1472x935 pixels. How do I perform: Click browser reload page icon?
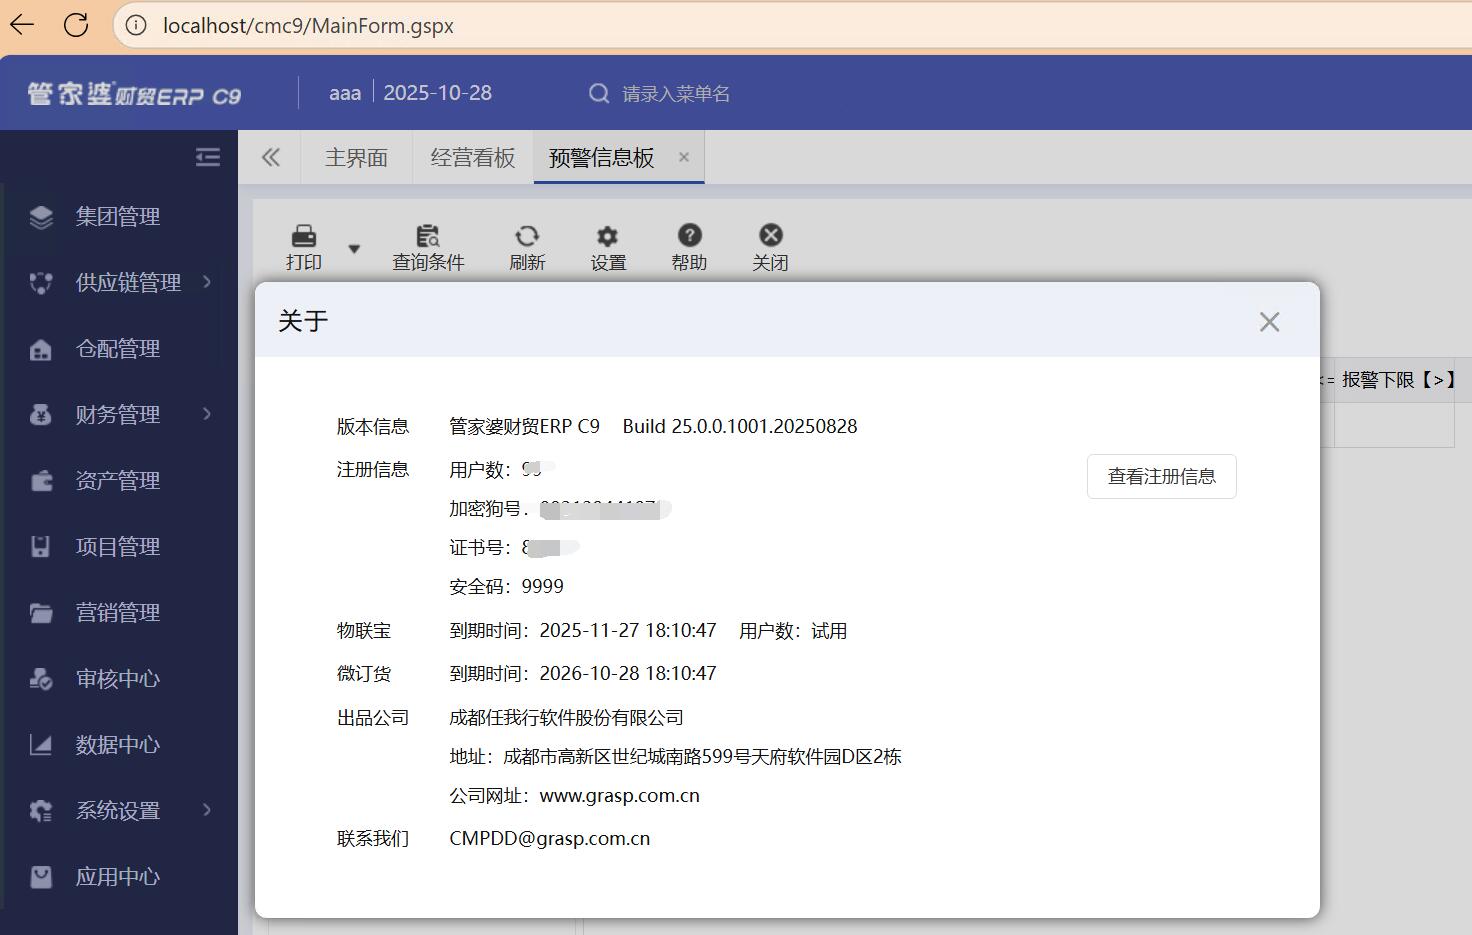(76, 25)
